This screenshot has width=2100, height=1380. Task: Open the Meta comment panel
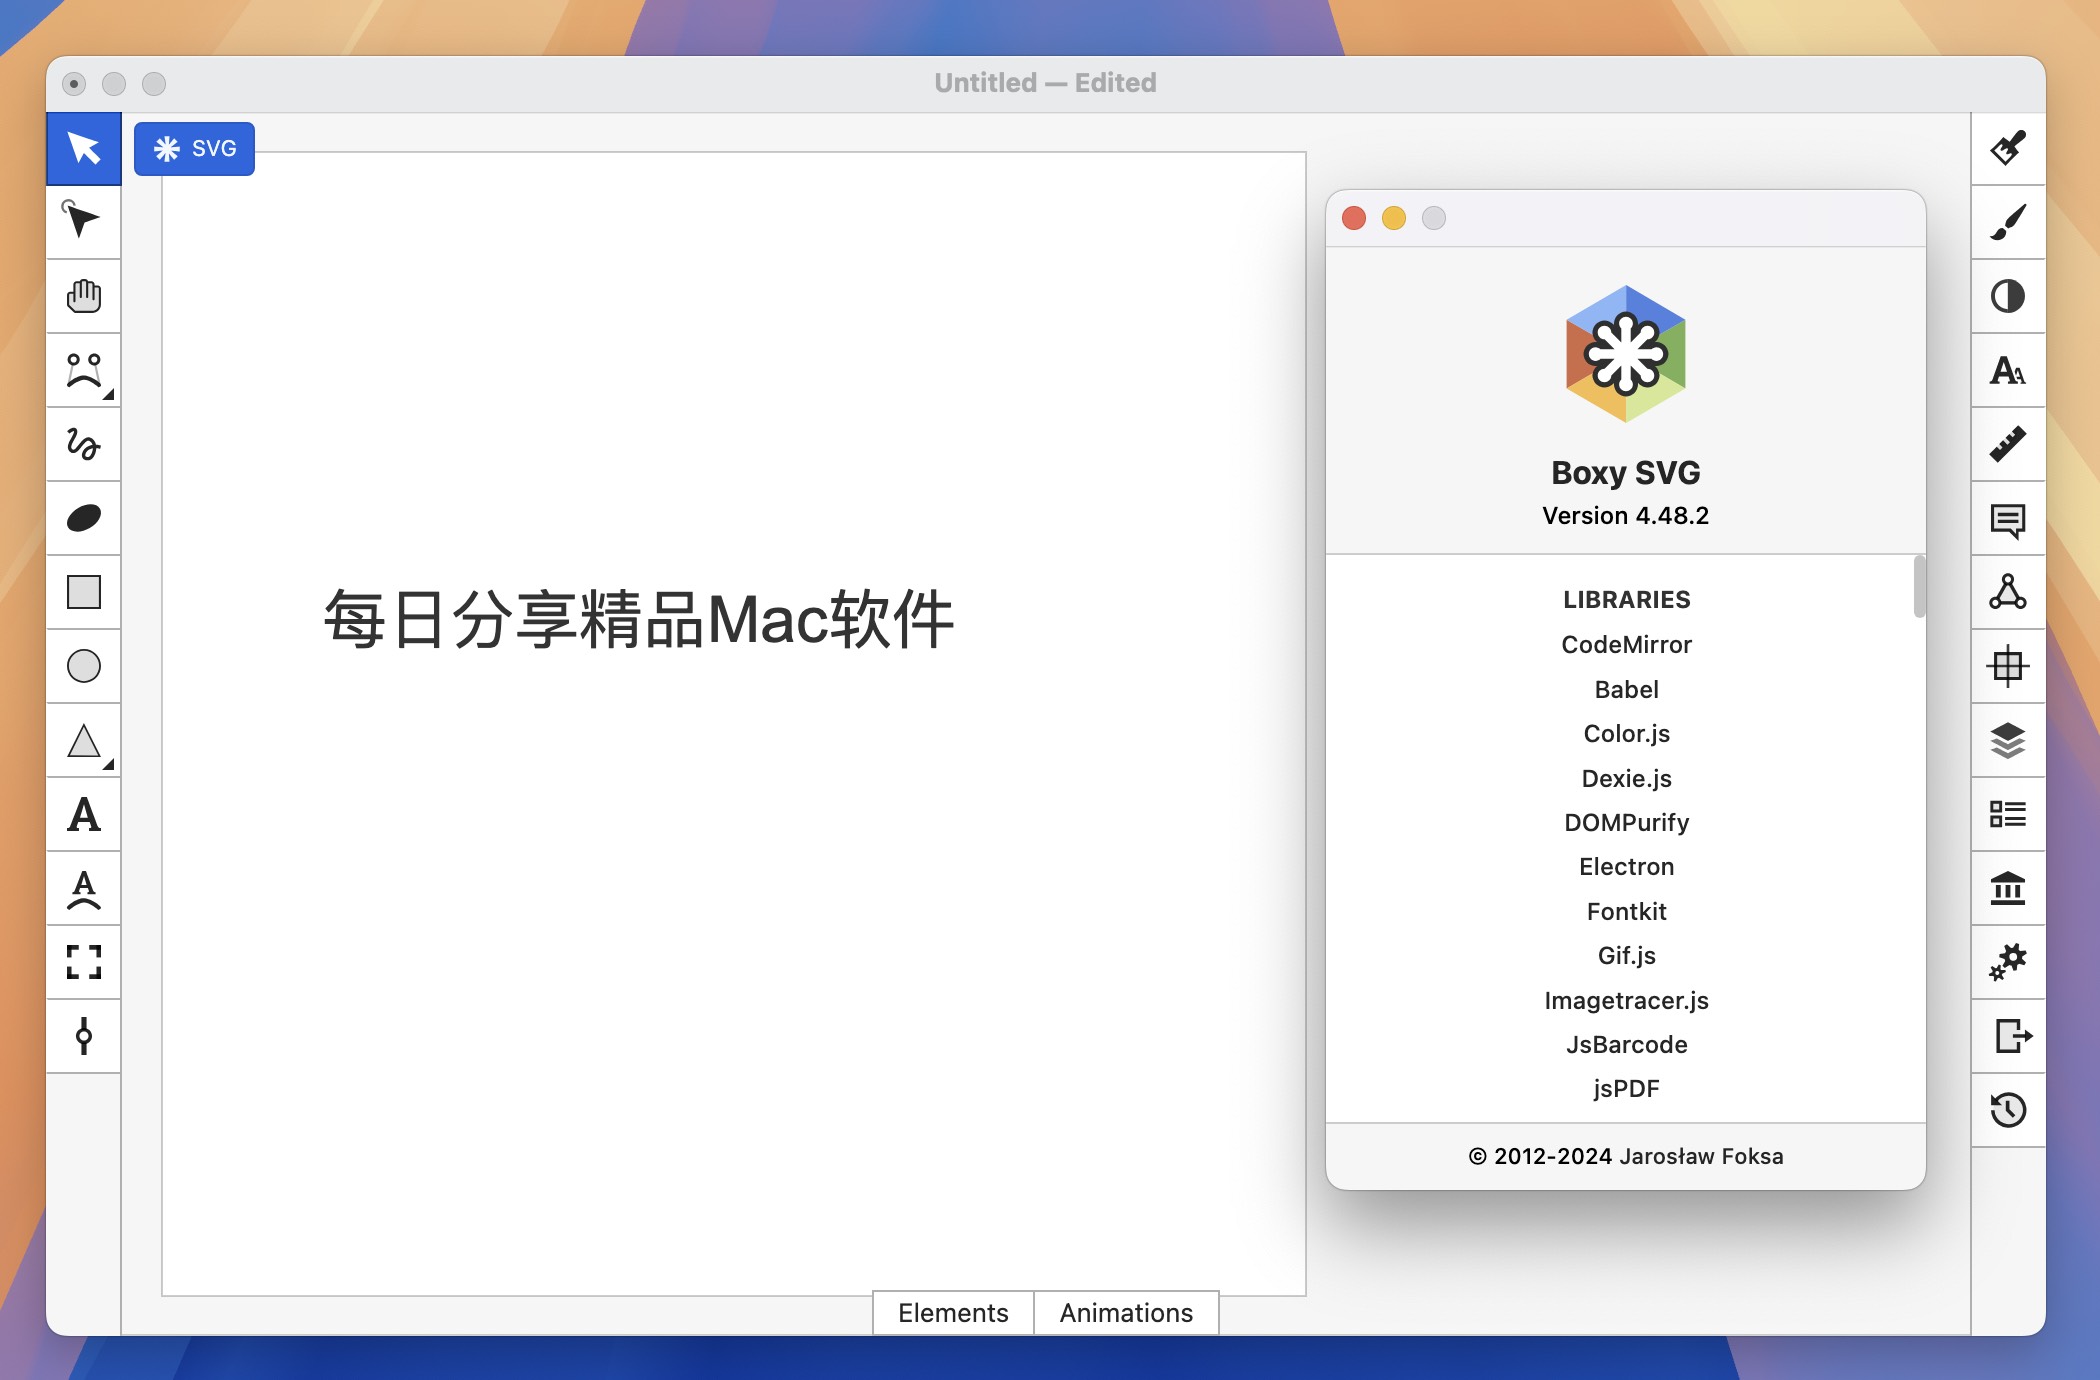click(x=2008, y=518)
